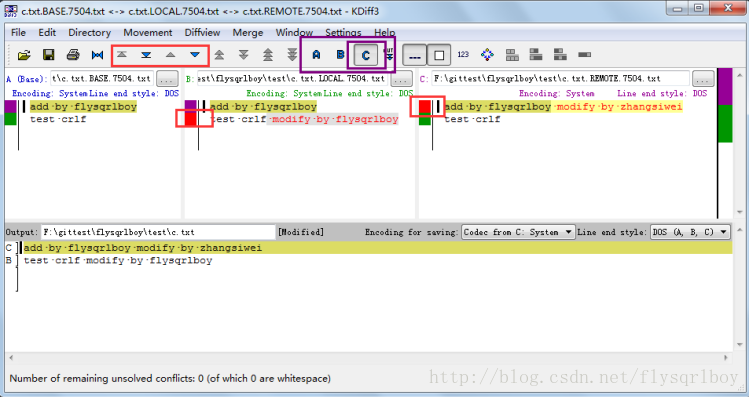Viewport: 750px width, 397px height.
Task: Click browse button for file A (Base)
Action: pos(167,79)
